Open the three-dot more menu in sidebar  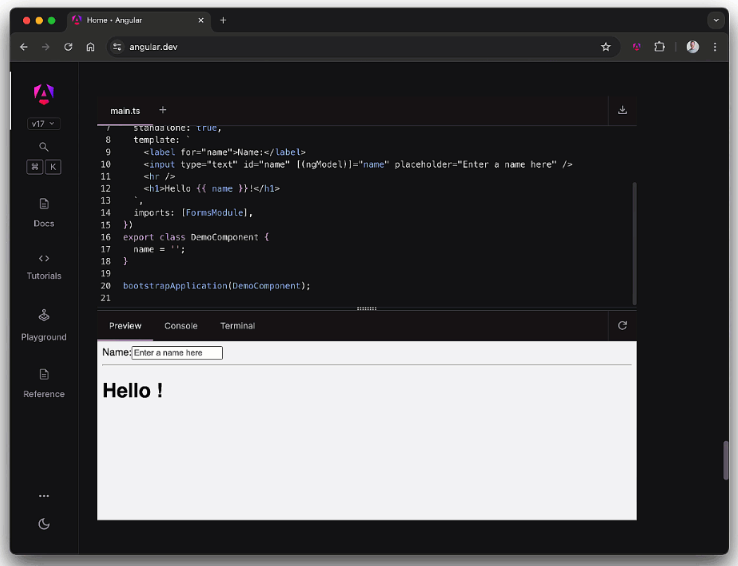44,496
